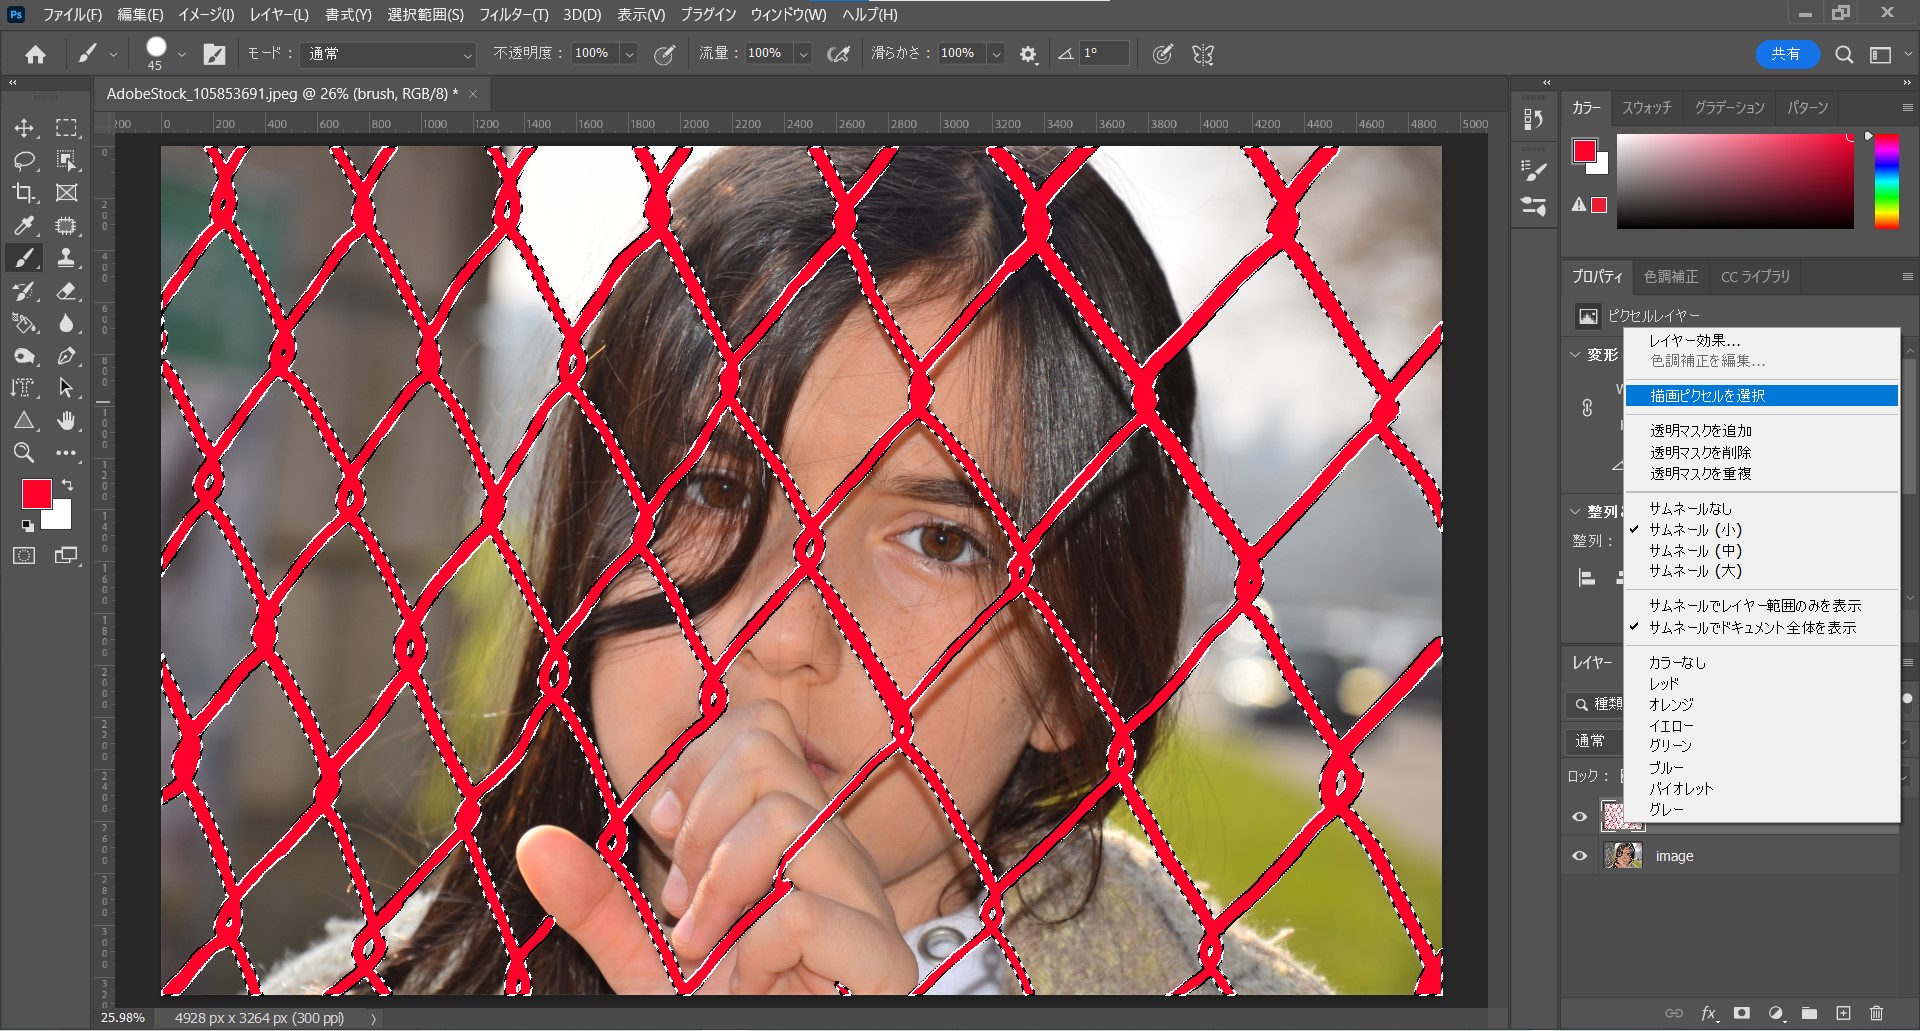Toggle pressure for size button

pos(1162,54)
